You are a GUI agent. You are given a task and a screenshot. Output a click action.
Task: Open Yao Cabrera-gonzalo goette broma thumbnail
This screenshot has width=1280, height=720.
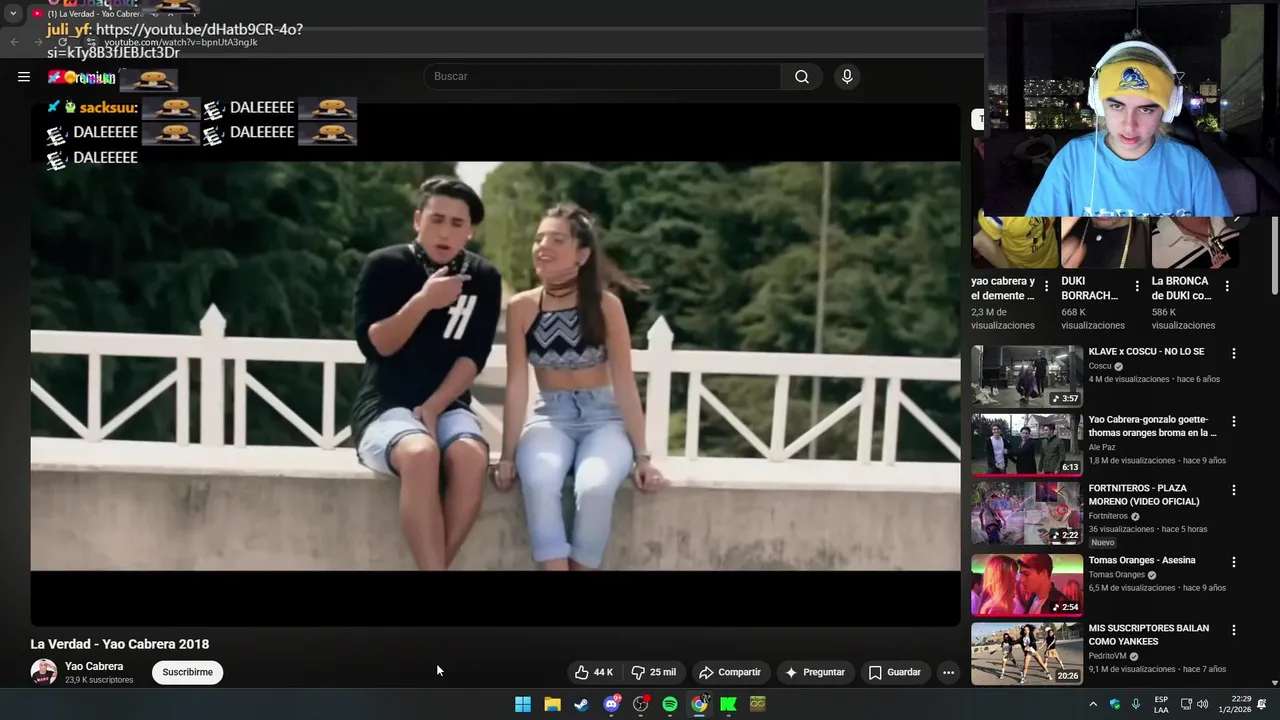tap(1027, 445)
